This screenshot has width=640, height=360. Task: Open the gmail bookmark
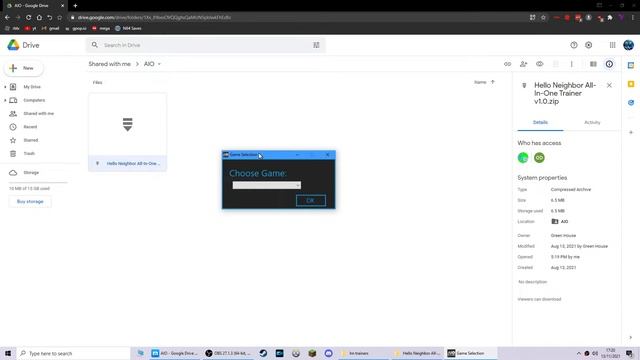(x=51, y=29)
